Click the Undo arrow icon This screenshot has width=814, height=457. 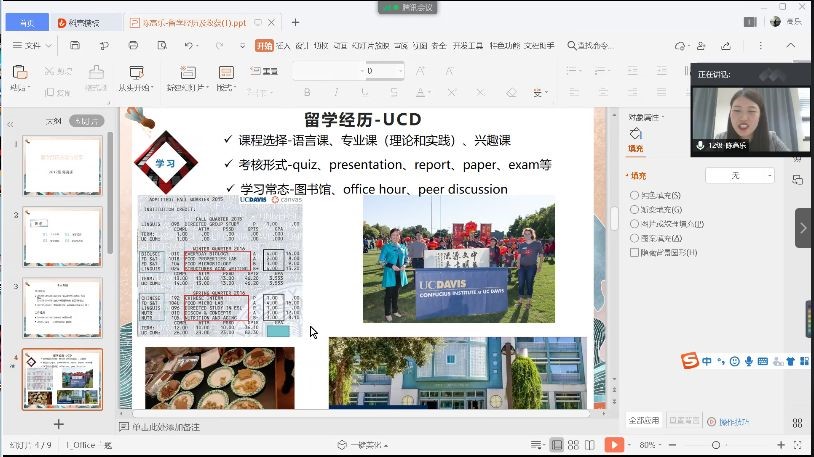[x=191, y=45]
